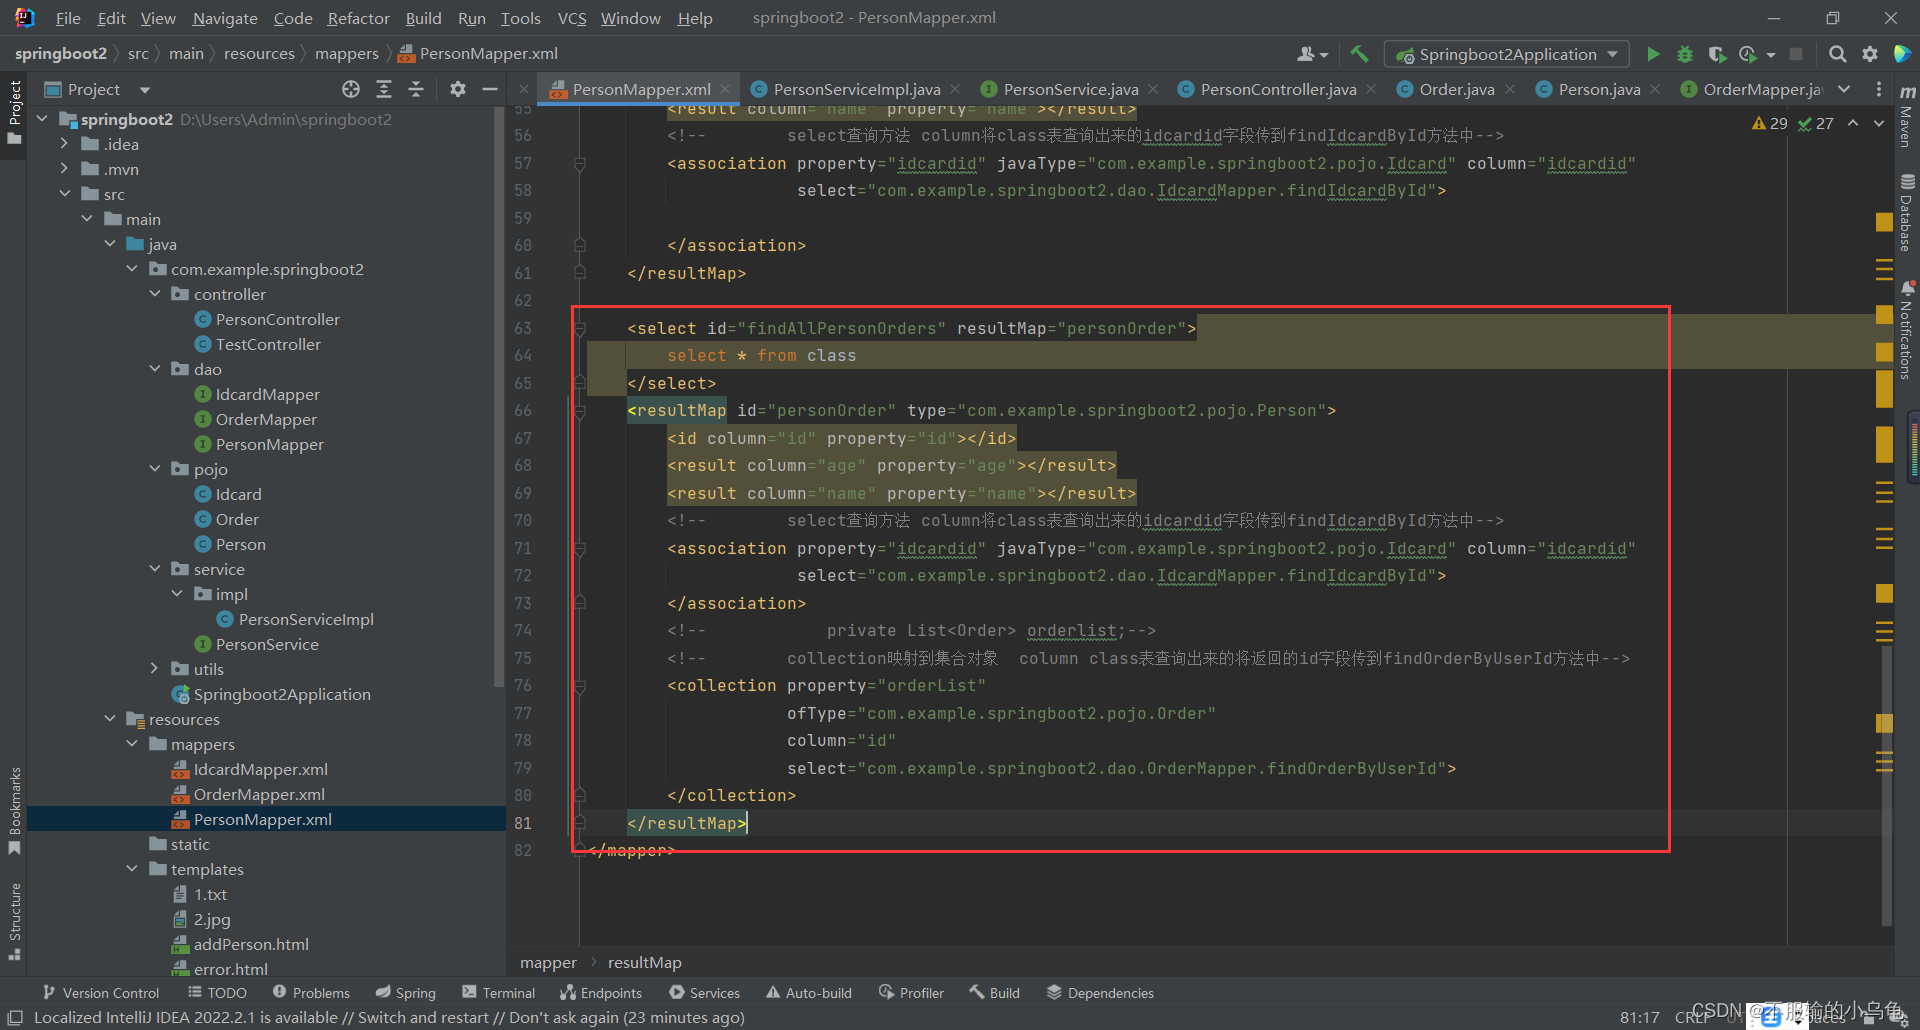Open the Bookmarks side panel

coord(14,810)
